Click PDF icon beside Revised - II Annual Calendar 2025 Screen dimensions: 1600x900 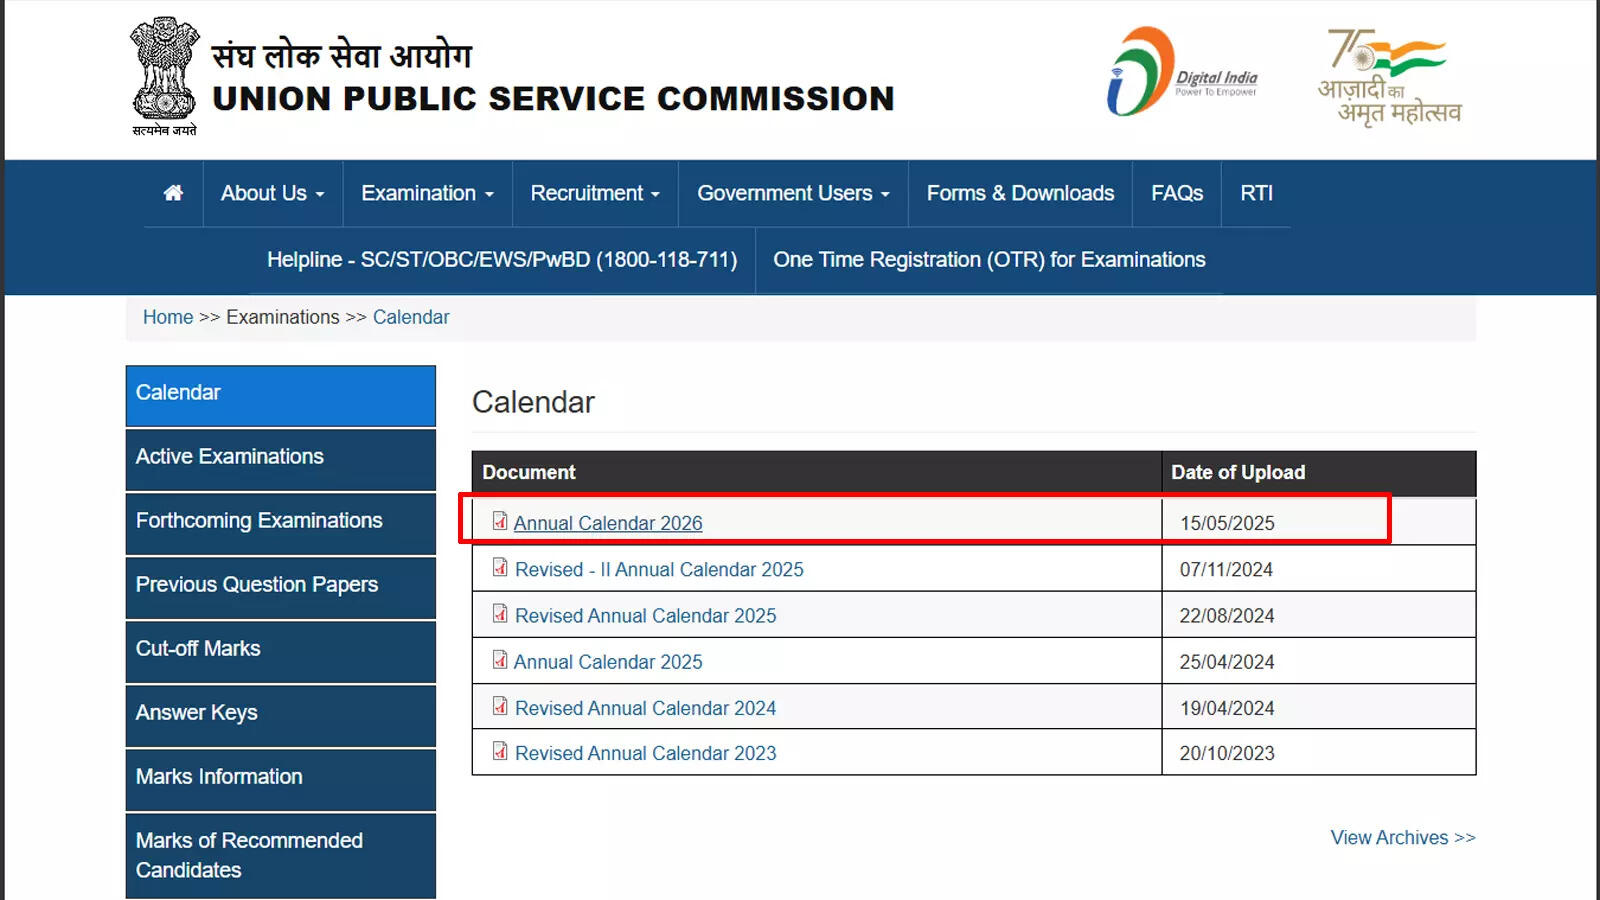click(500, 568)
